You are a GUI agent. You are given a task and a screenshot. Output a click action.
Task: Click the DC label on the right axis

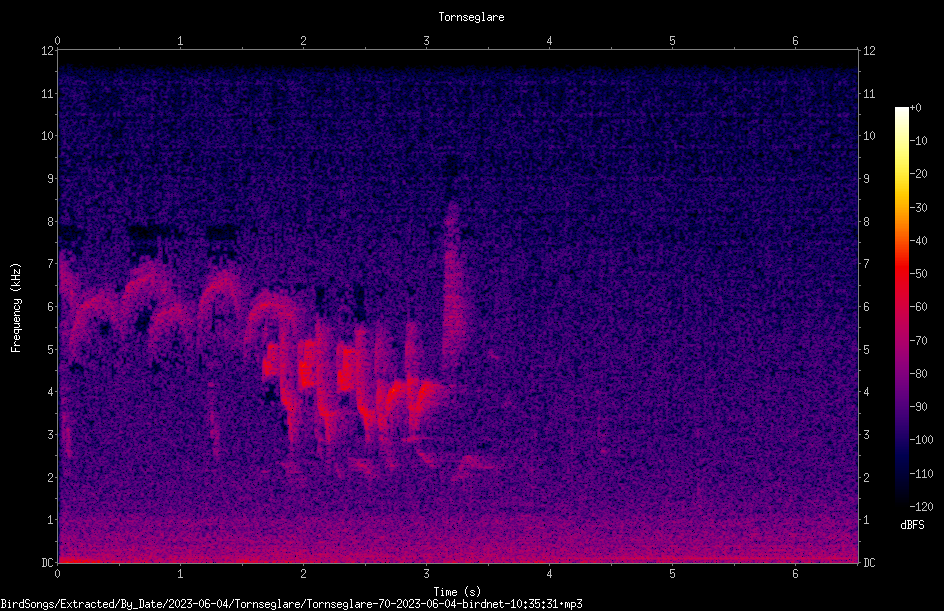(x=869, y=562)
